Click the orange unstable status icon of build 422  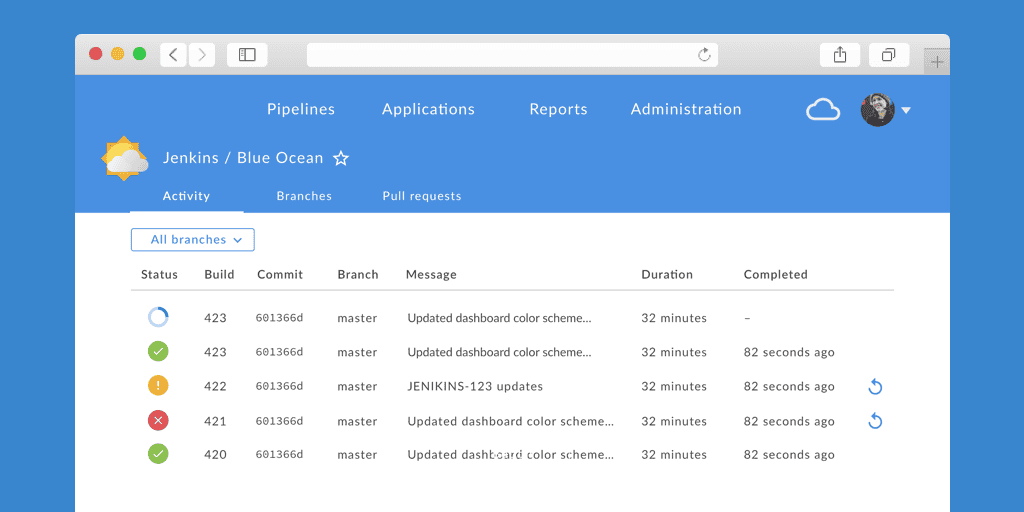pos(158,386)
